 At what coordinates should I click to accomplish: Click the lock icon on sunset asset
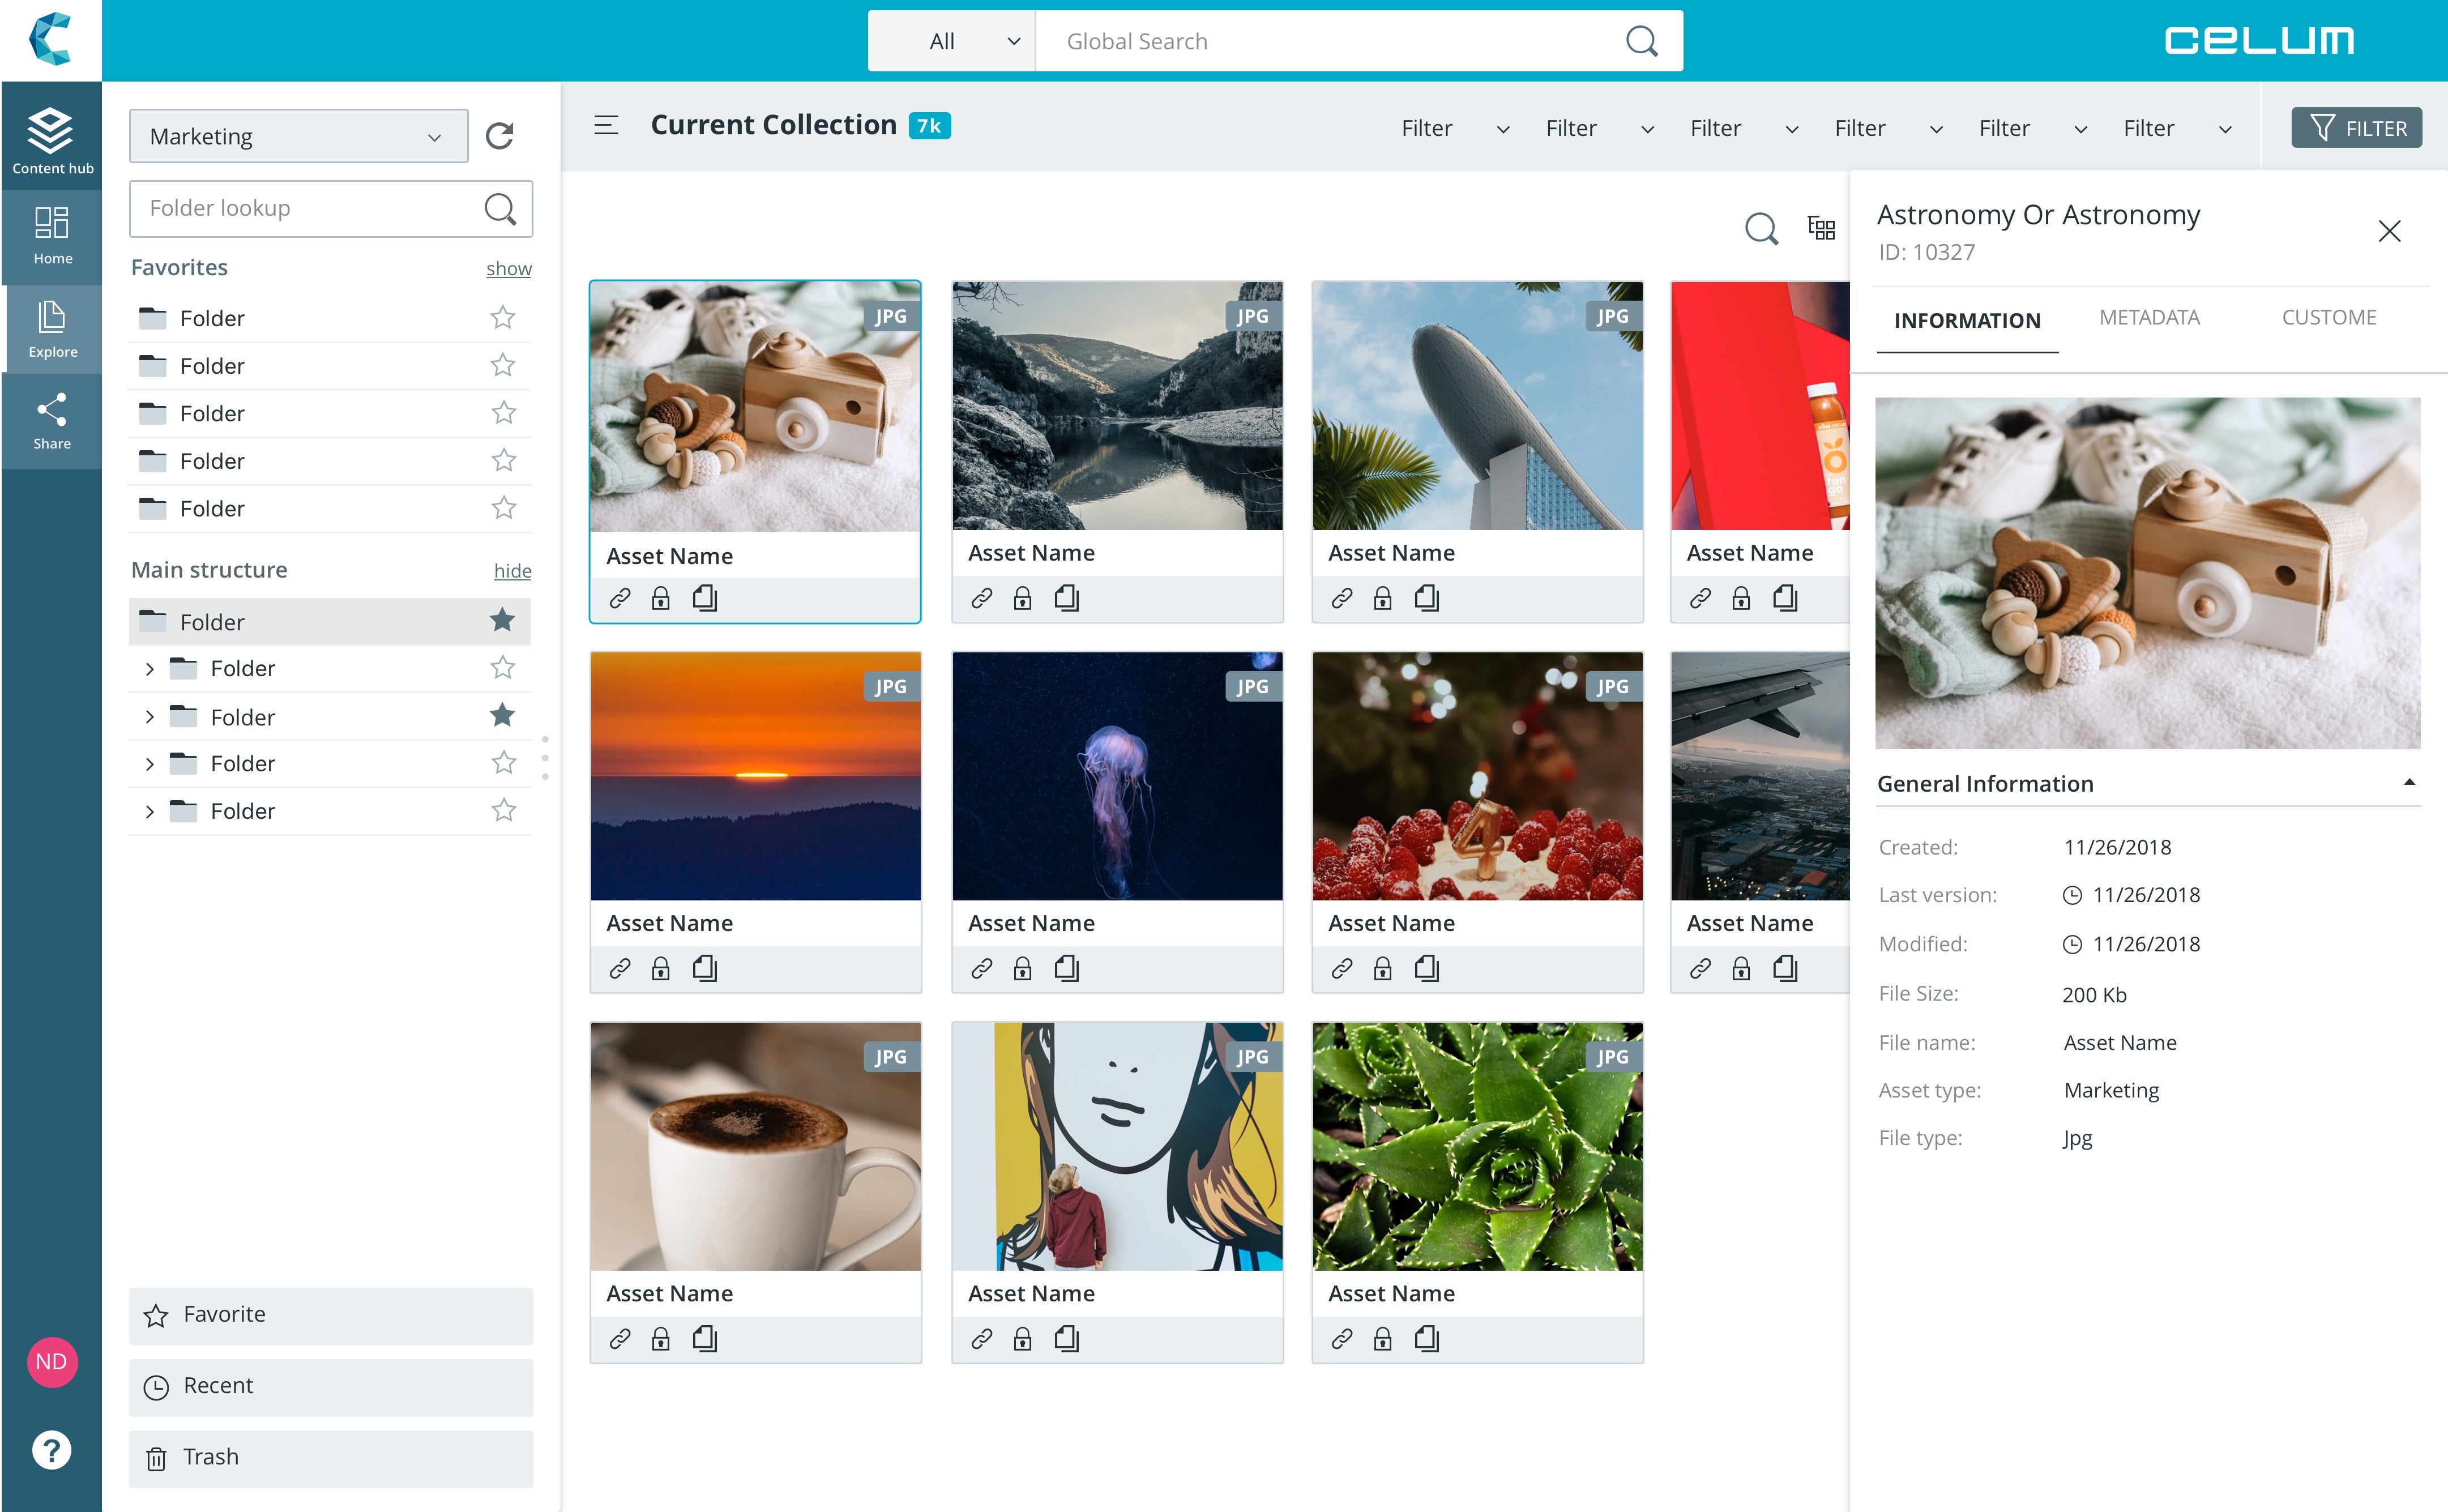(661, 968)
